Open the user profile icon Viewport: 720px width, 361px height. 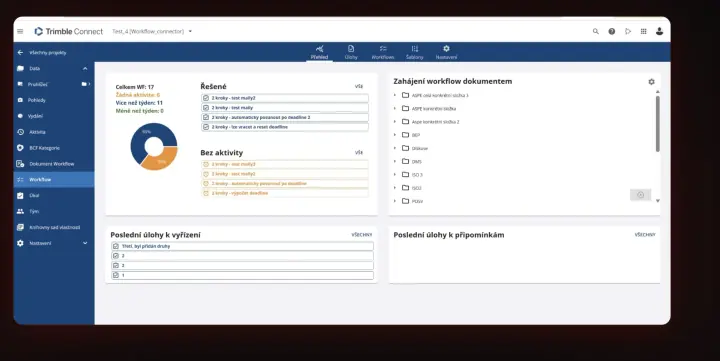coord(659,31)
